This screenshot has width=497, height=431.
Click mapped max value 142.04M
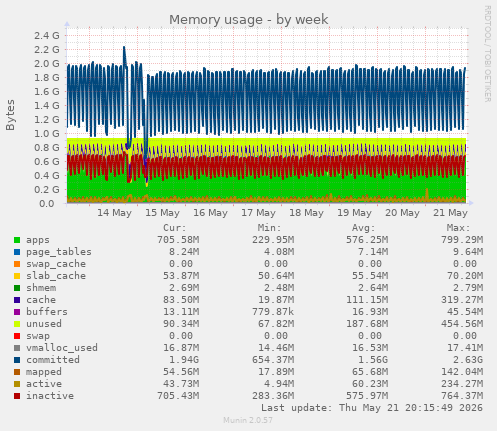point(462,372)
